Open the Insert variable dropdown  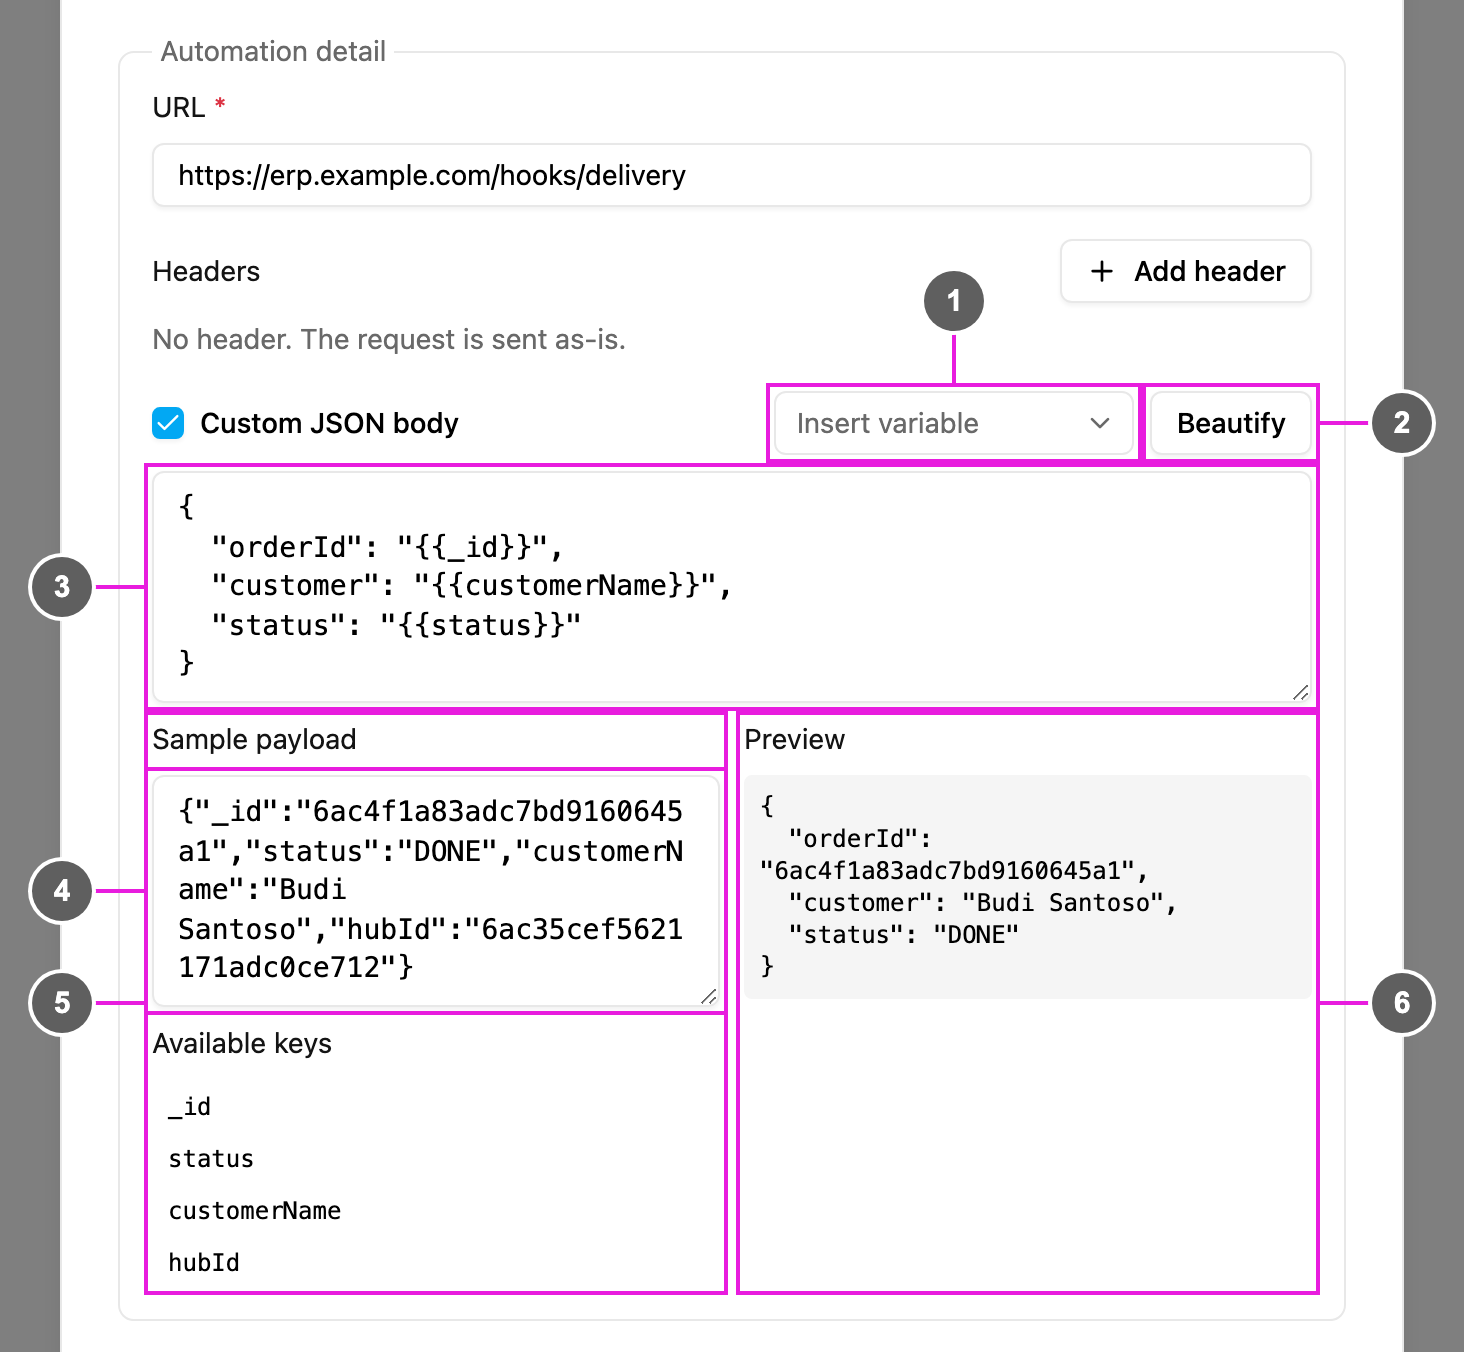954,423
